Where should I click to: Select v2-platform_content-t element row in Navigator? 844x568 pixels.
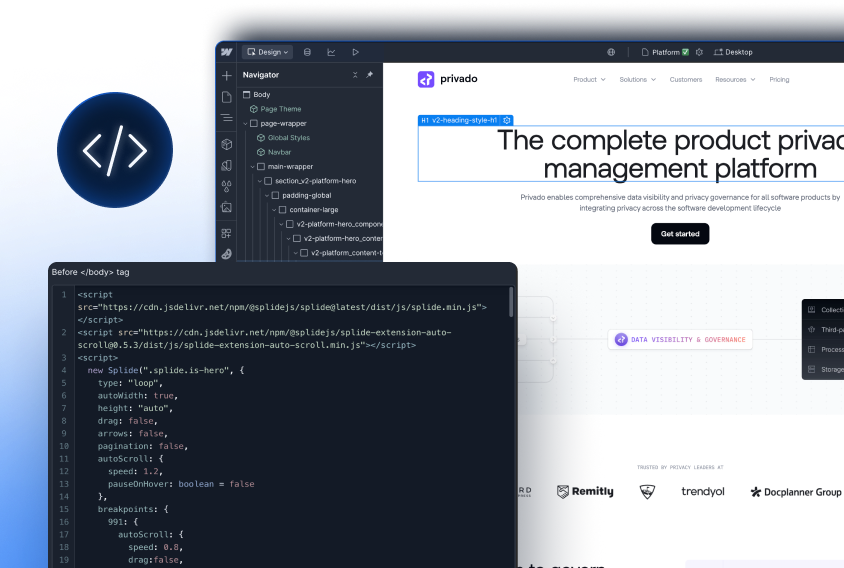click(341, 253)
